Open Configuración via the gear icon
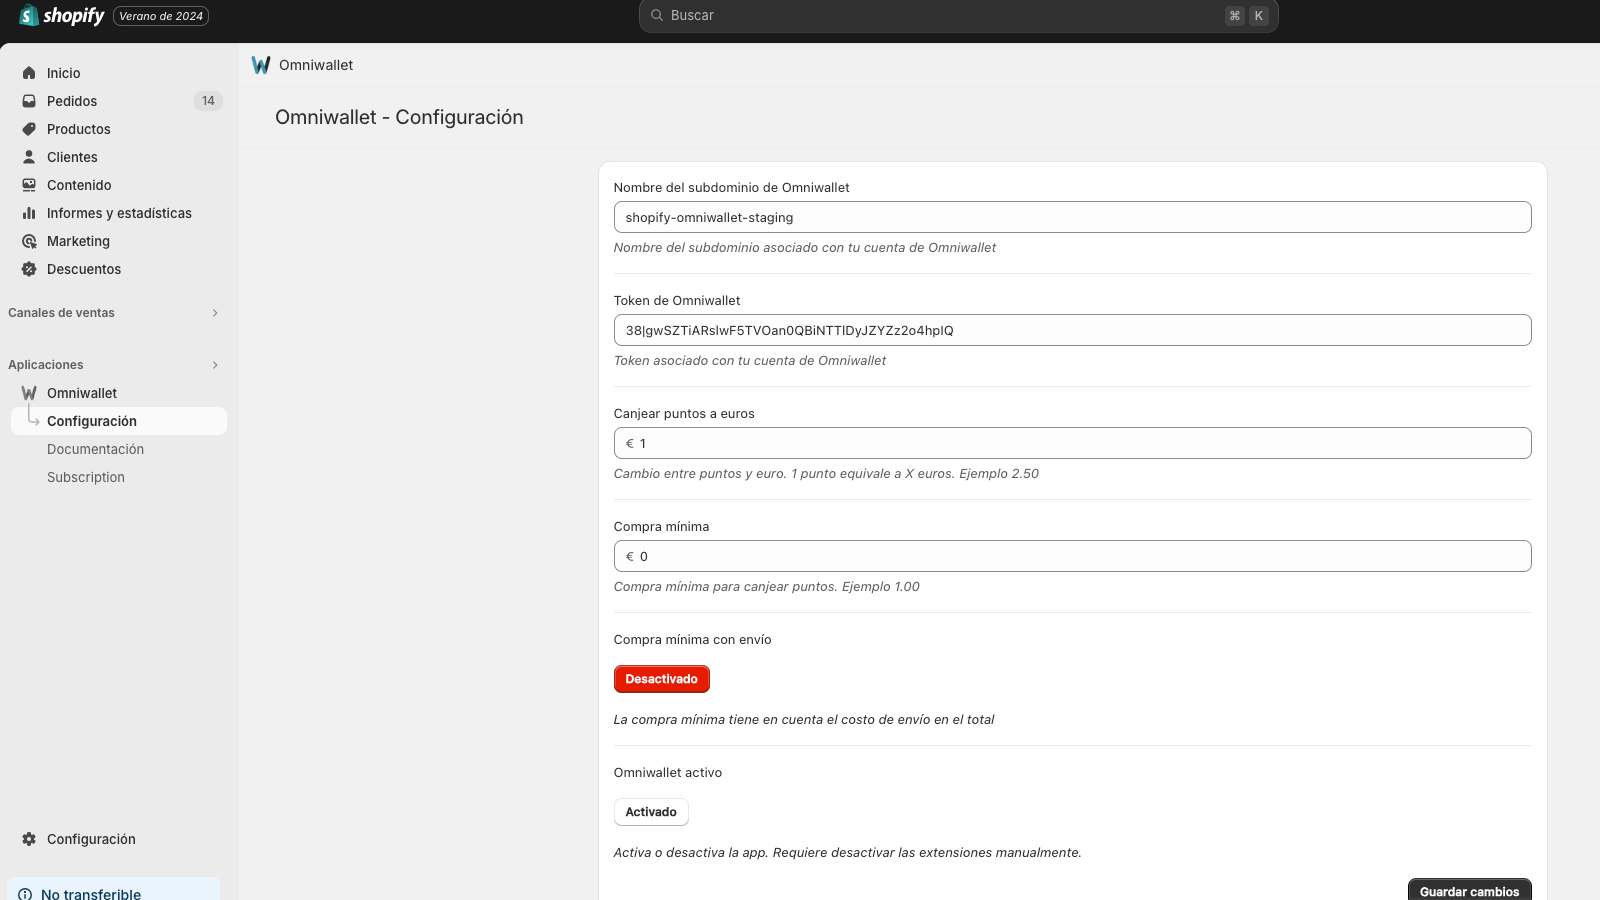 (27, 838)
